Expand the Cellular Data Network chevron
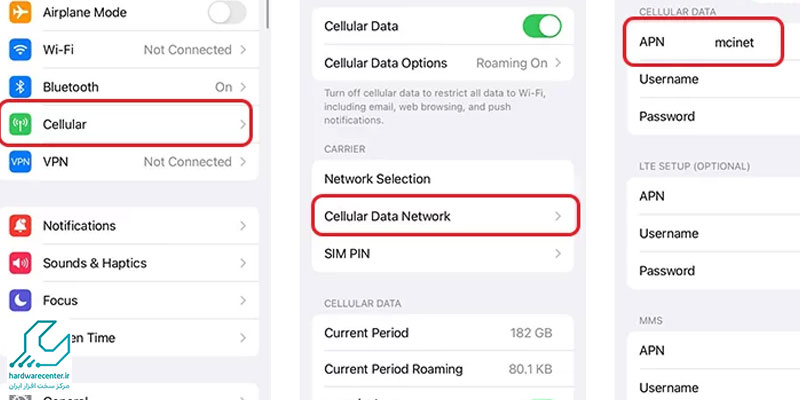This screenshot has width=800, height=400. [558, 216]
